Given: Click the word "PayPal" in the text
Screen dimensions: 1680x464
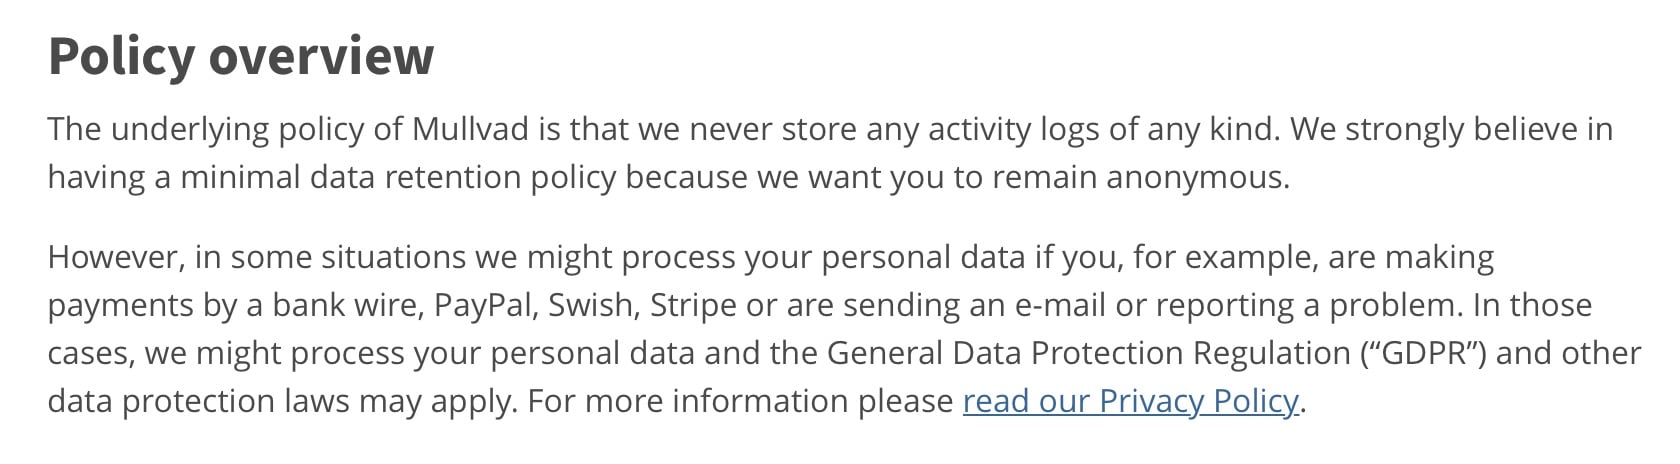Looking at the screenshot, I should pos(484,305).
